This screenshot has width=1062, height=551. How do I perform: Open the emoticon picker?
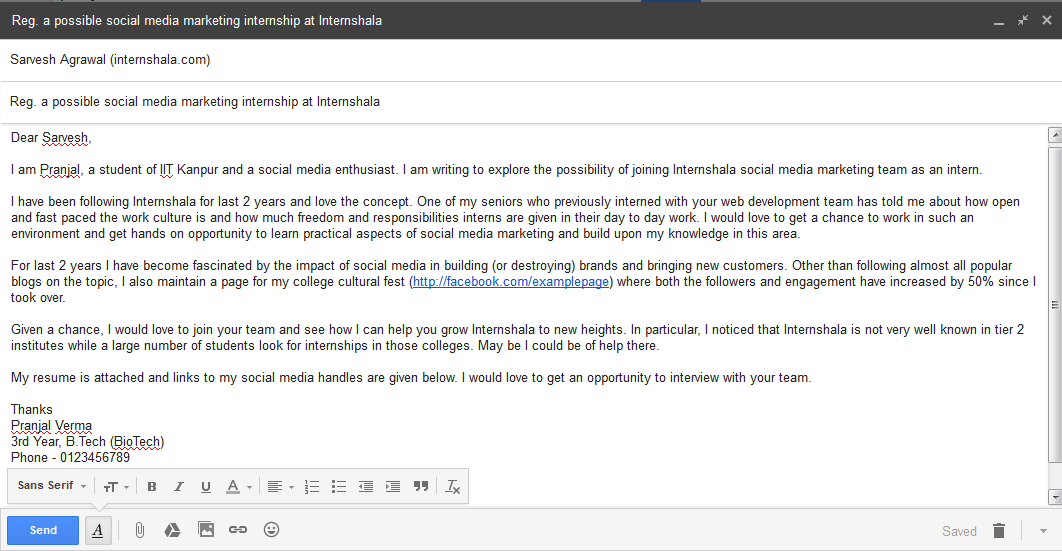click(x=272, y=529)
